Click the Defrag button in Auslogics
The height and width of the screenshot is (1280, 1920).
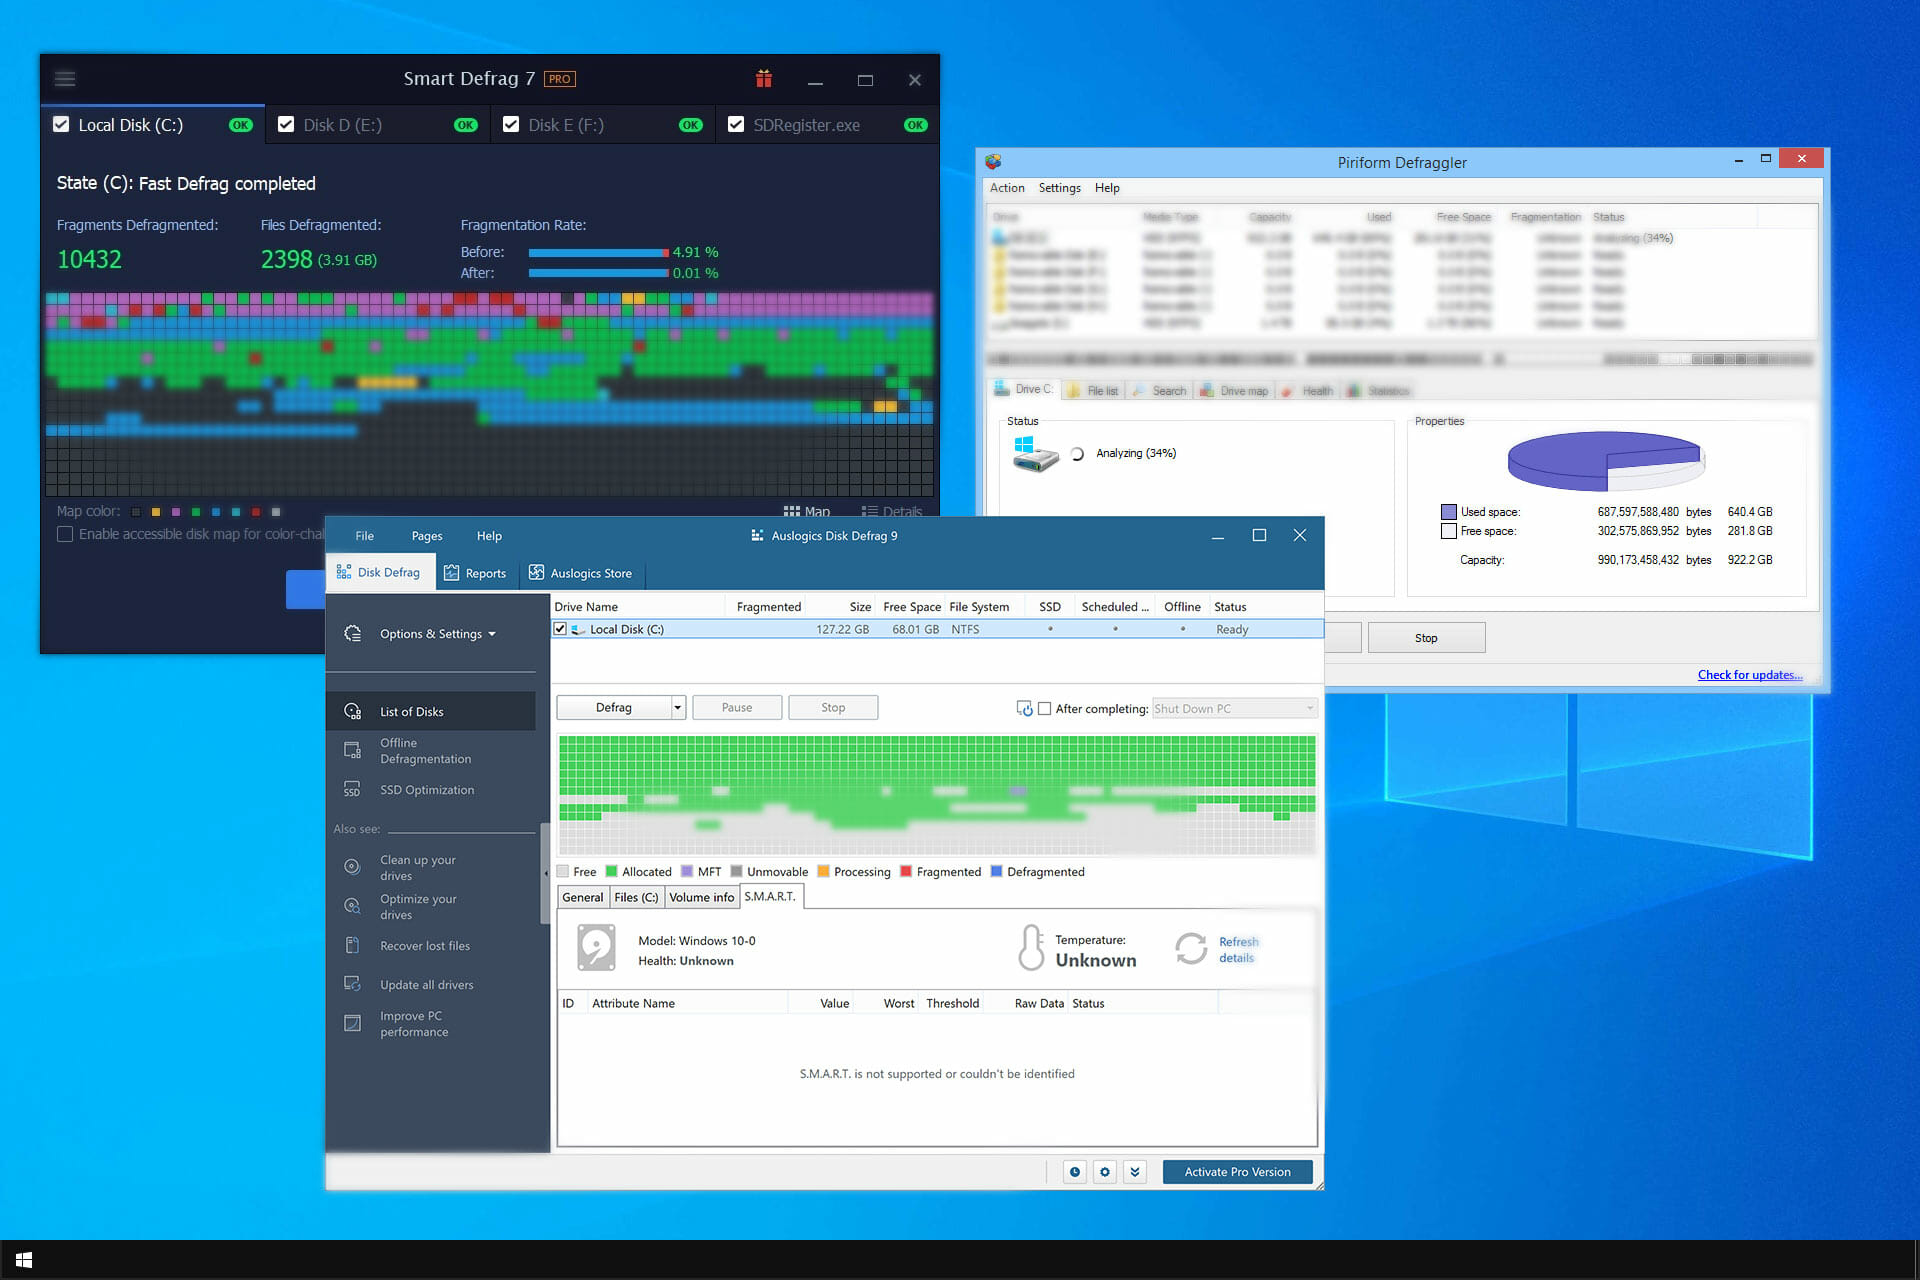tap(613, 708)
